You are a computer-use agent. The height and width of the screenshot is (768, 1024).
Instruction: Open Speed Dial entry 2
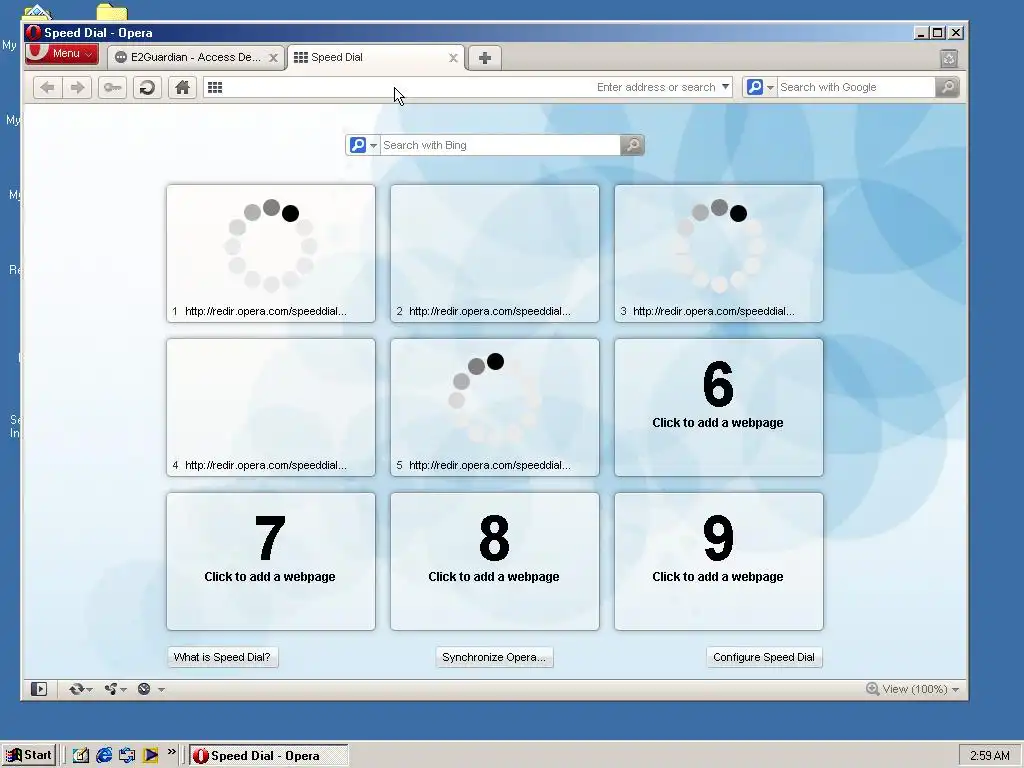coord(495,253)
